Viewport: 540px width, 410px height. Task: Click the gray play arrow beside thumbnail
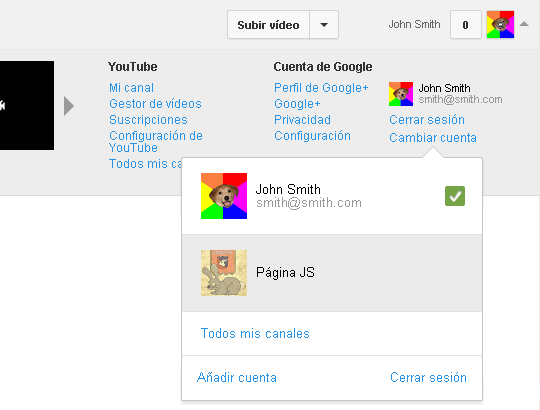tap(69, 106)
